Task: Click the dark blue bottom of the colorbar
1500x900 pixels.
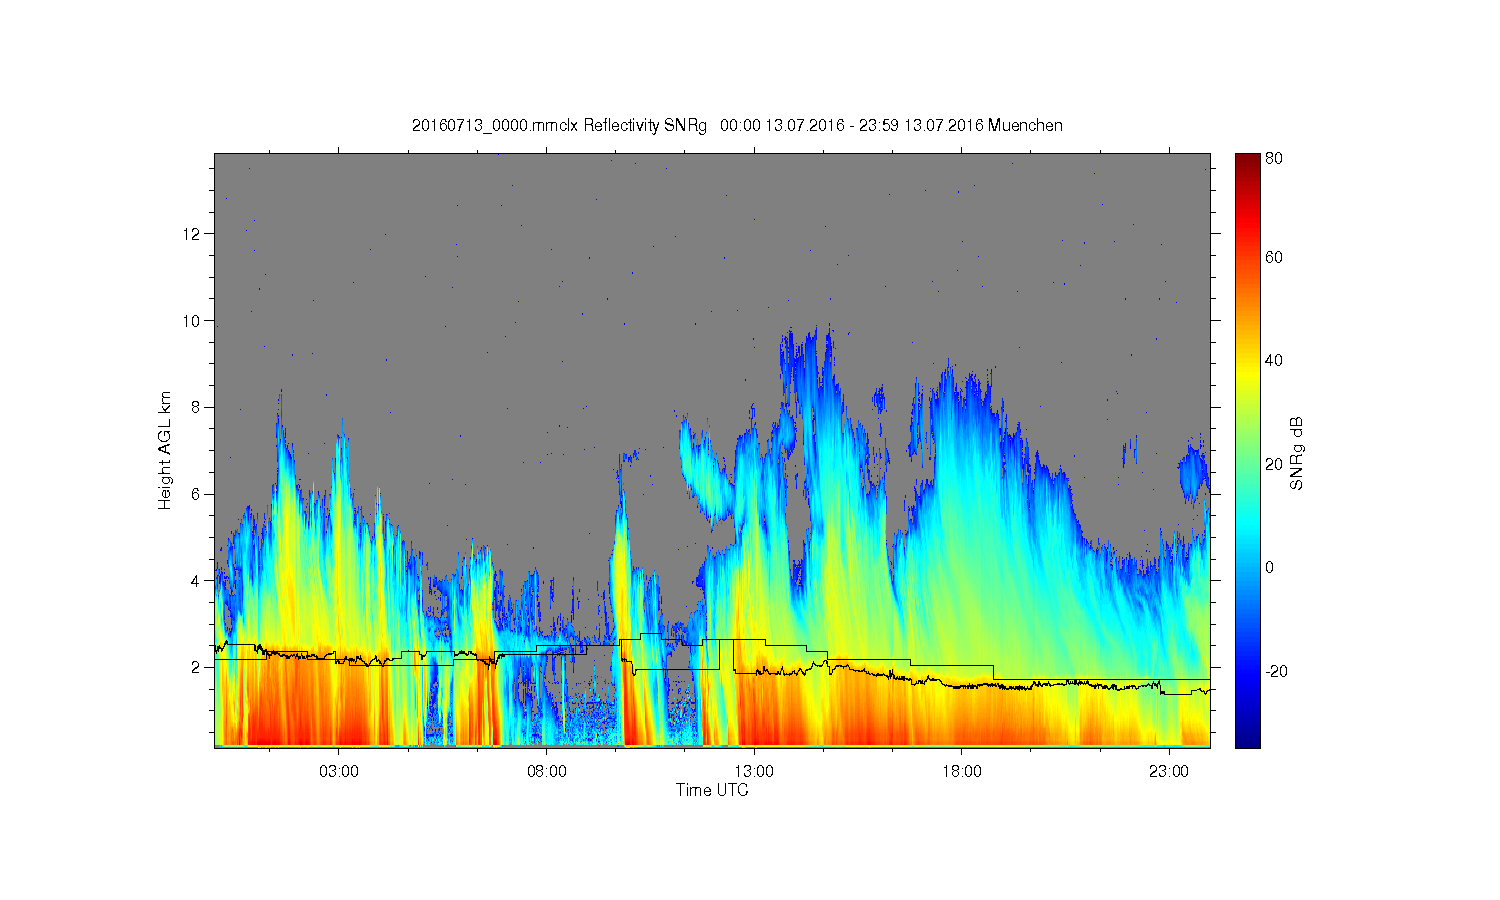Action: tap(1247, 738)
